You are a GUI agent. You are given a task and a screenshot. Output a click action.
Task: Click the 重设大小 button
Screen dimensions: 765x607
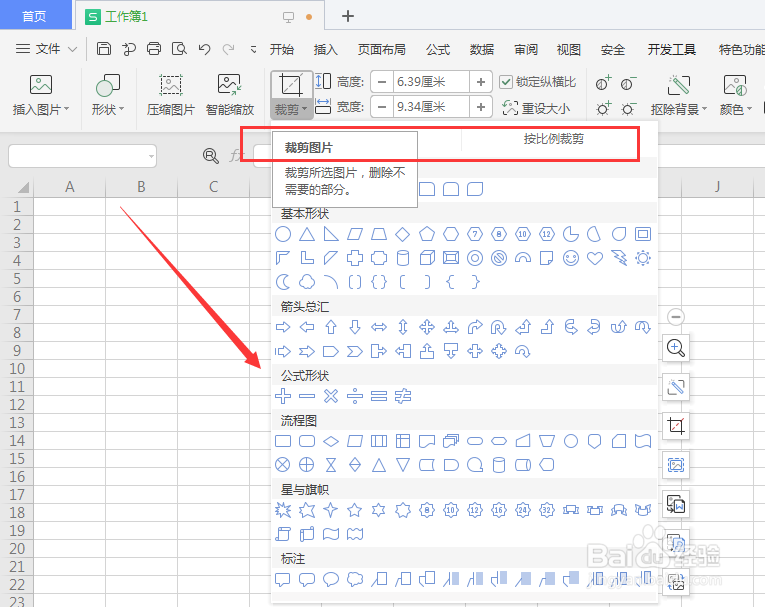536,108
